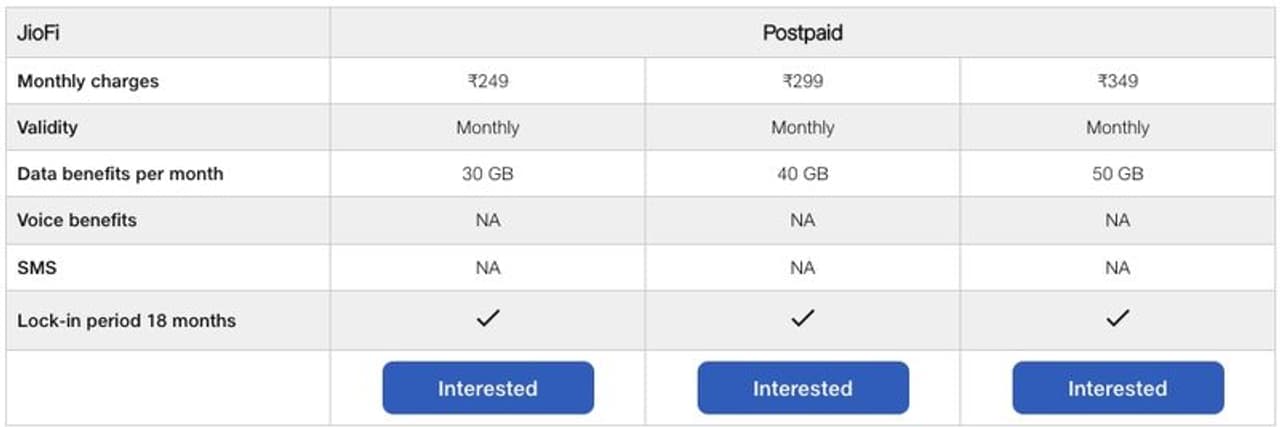This screenshot has width=1280, height=427.
Task: Select the Lock-in period 18 months label
Action: click(x=126, y=321)
